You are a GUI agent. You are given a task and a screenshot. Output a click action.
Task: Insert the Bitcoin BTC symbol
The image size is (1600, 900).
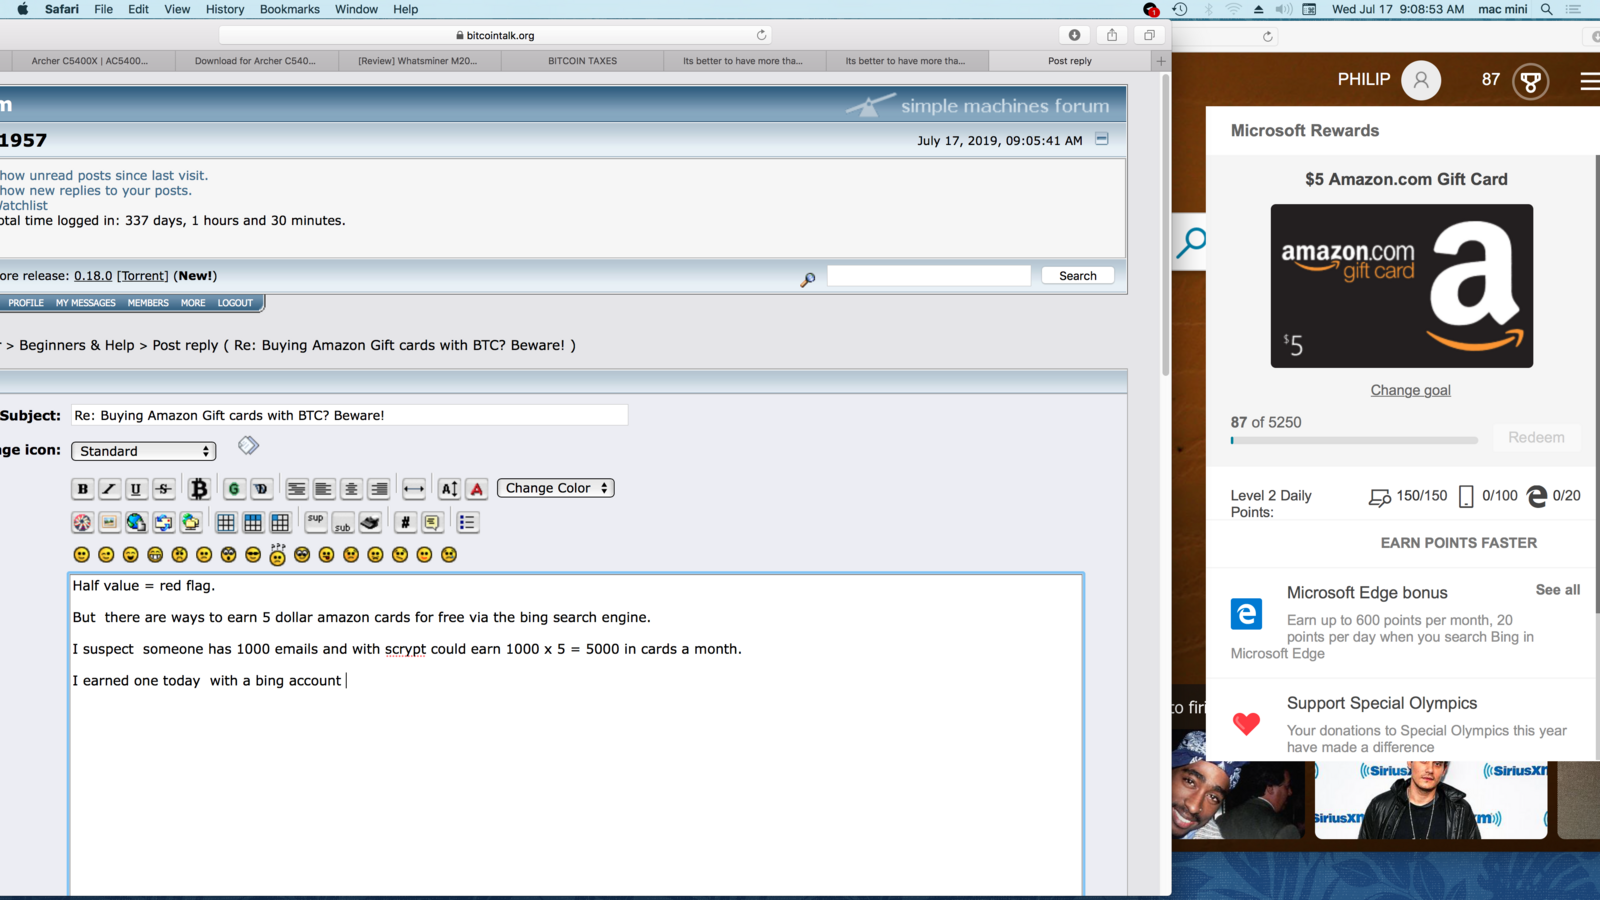(x=198, y=489)
